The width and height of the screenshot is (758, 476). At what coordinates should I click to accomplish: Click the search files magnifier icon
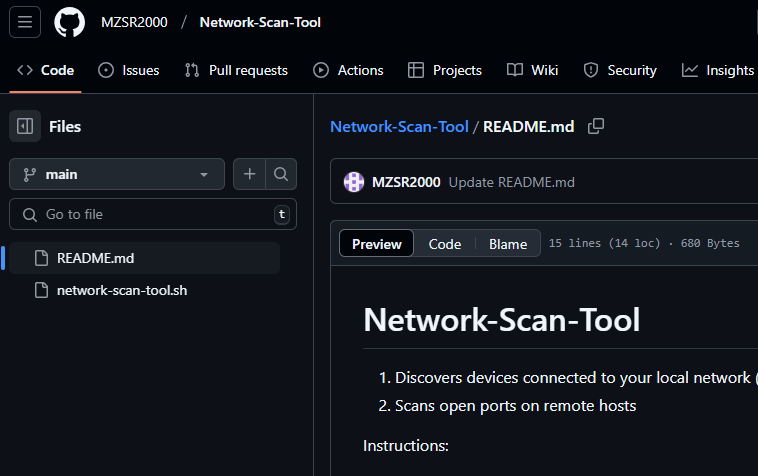[x=281, y=174]
